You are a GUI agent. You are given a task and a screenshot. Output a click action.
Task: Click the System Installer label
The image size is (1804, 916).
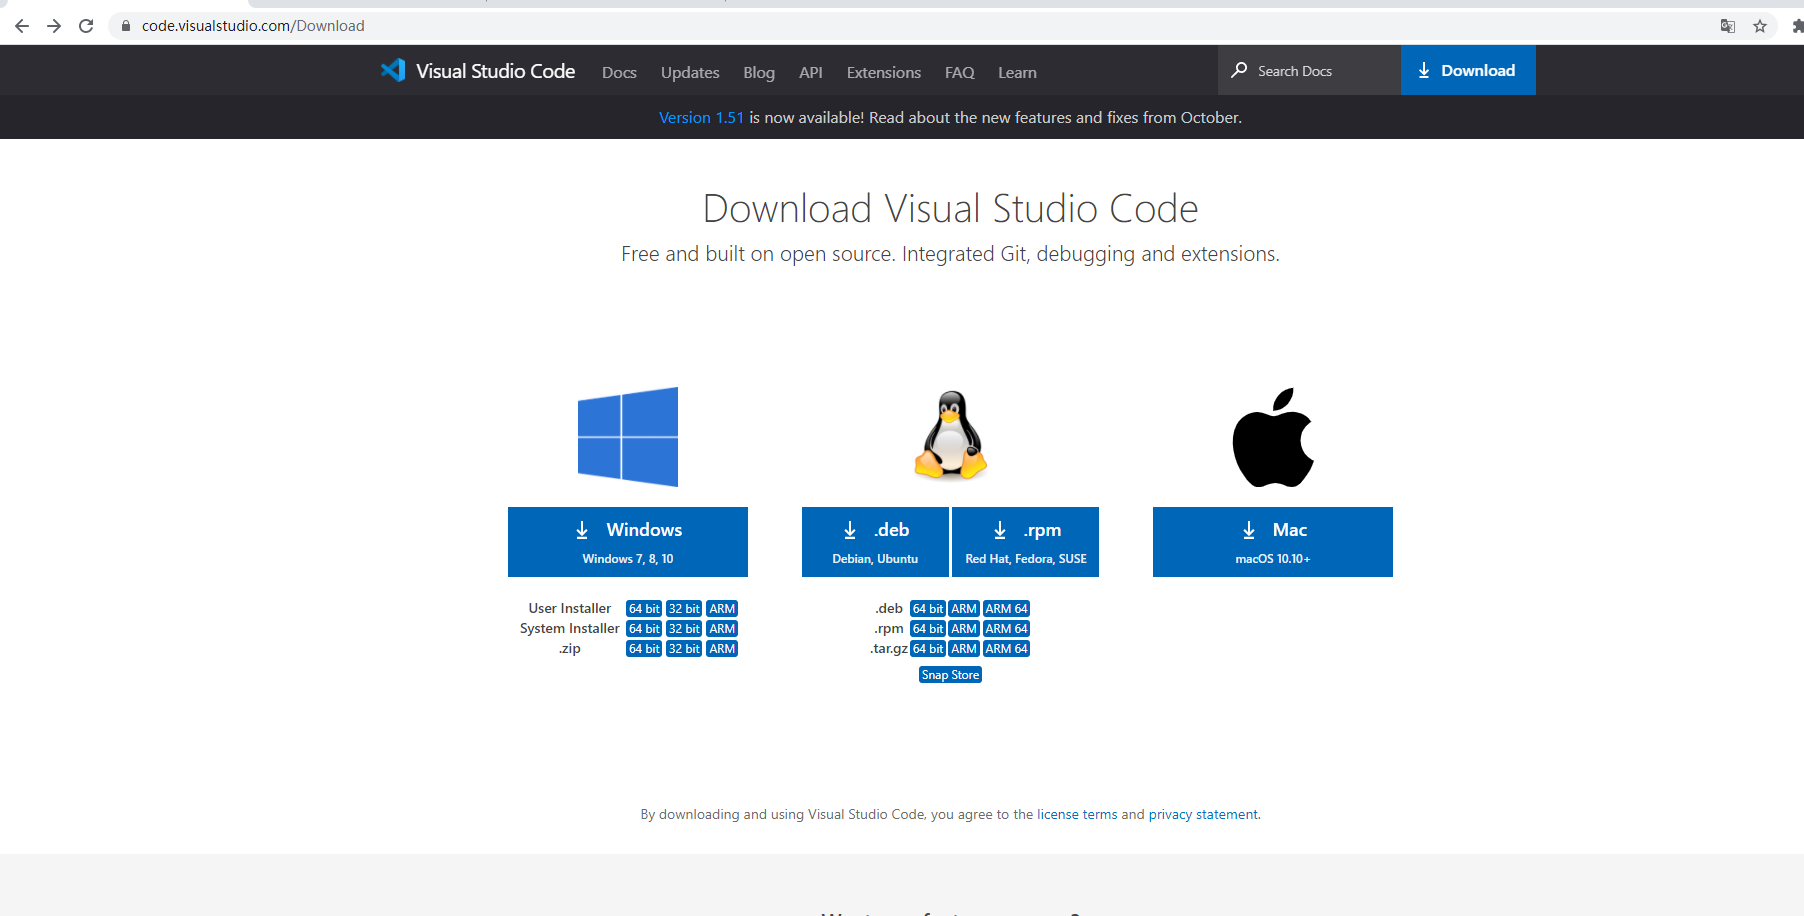pyautogui.click(x=569, y=629)
